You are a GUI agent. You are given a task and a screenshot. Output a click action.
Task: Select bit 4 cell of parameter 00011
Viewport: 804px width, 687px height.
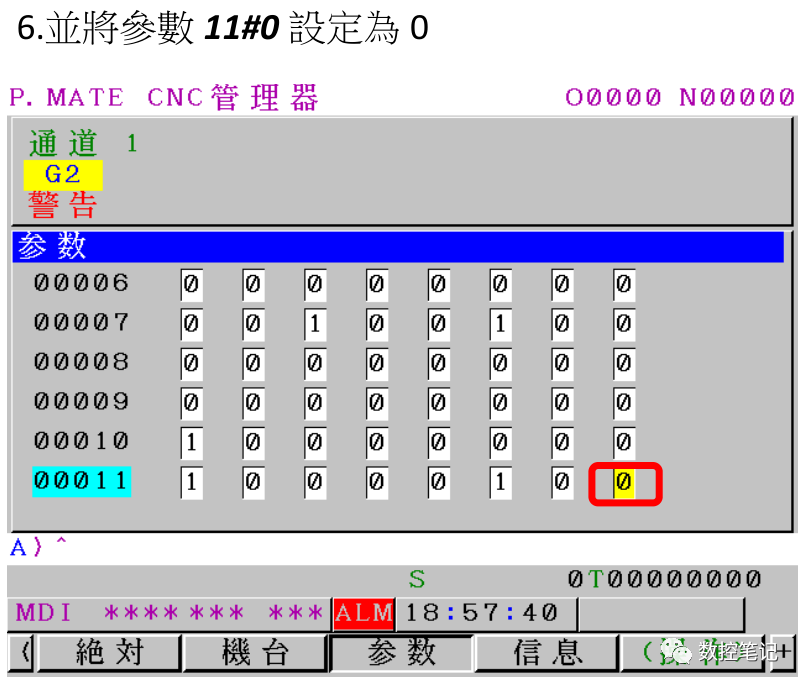pyautogui.click(x=377, y=482)
